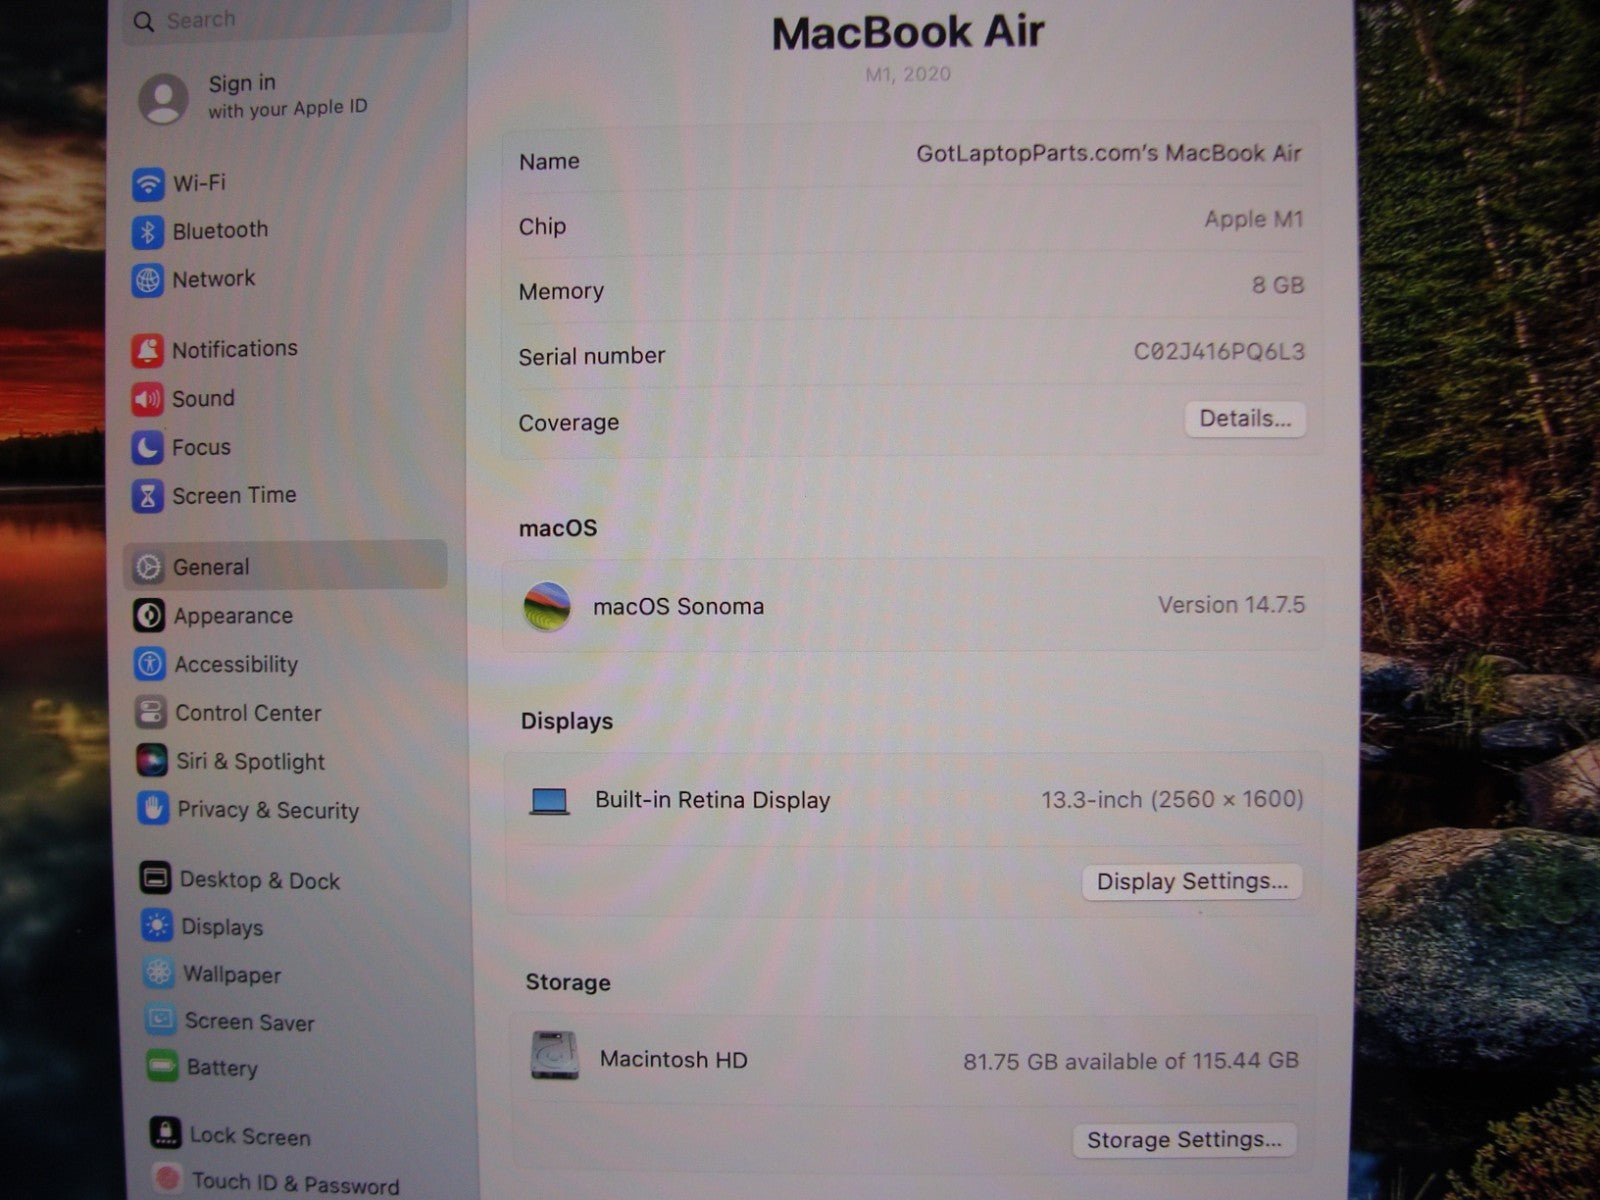Click Sign in with your Apple ID
The width and height of the screenshot is (1600, 1200).
[x=286, y=97]
